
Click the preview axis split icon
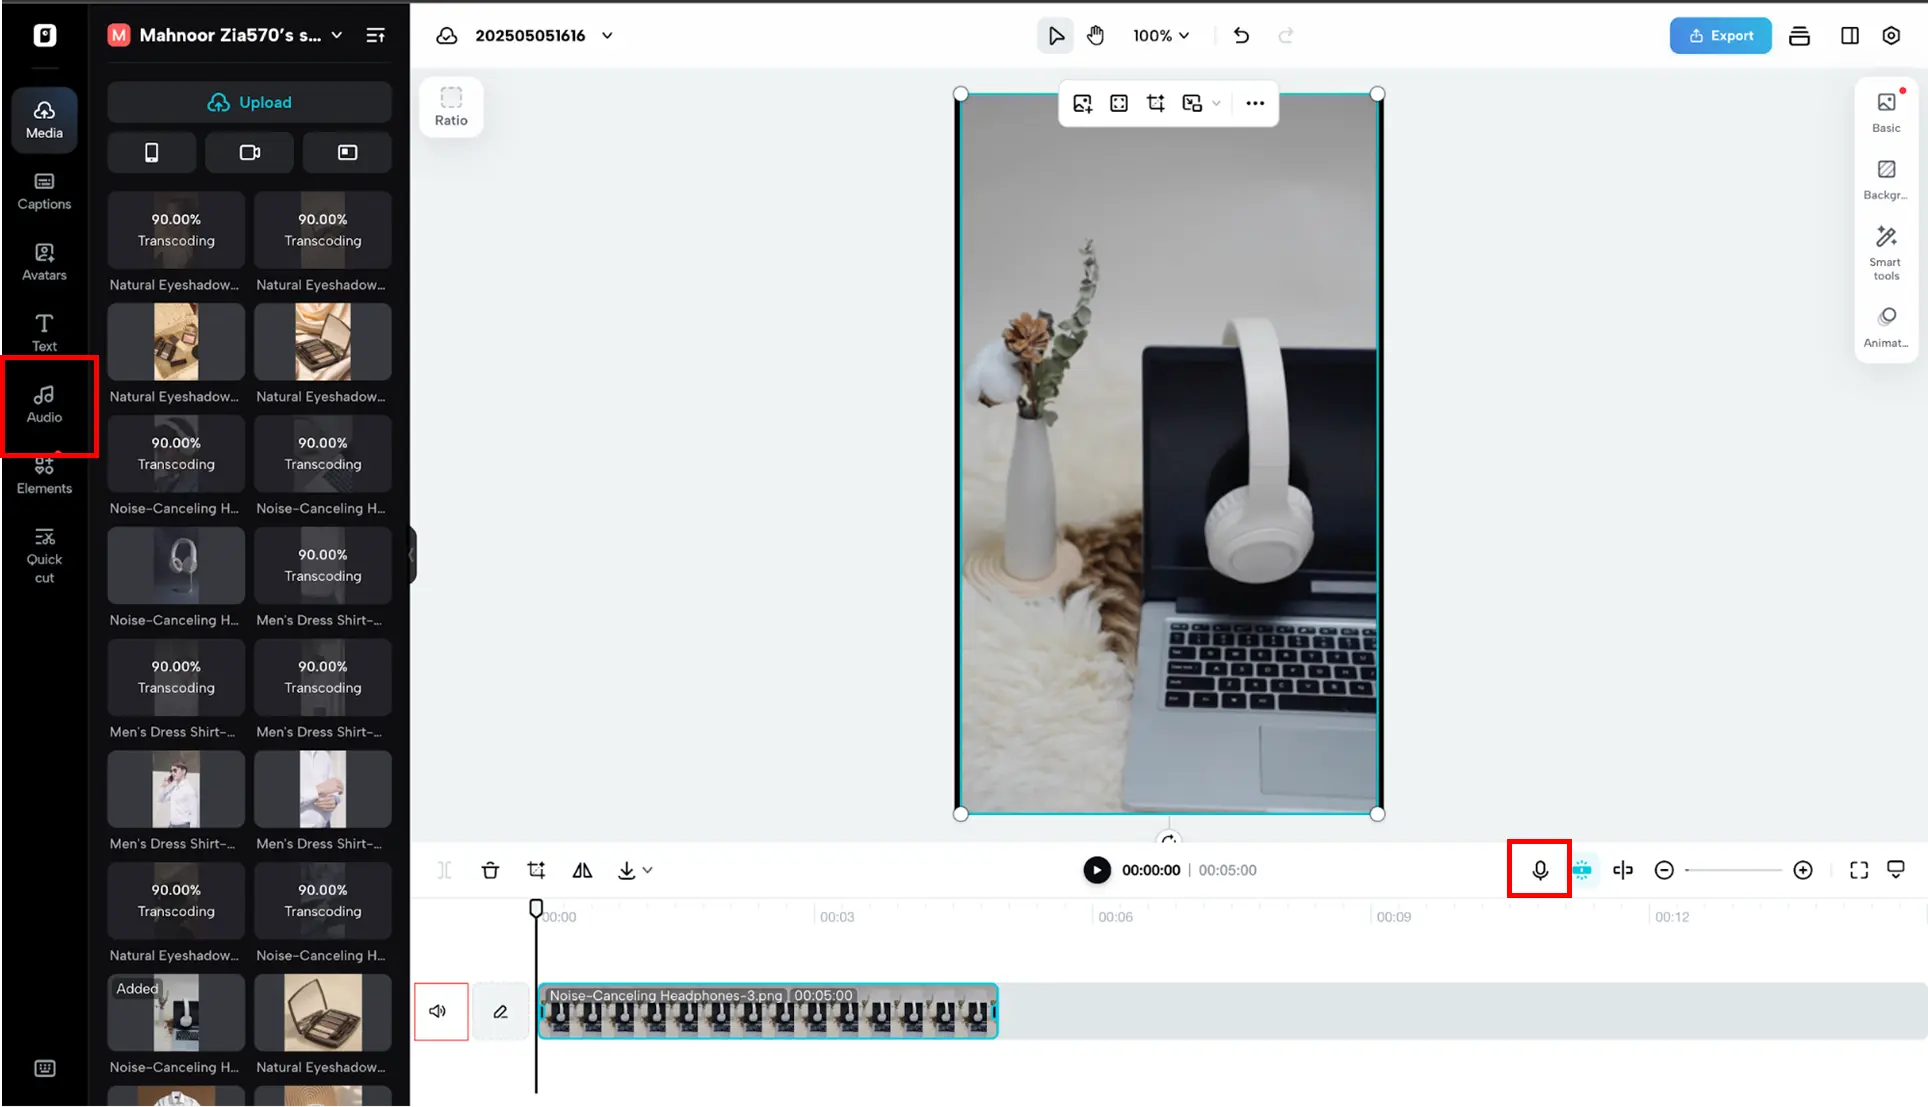coord(1623,870)
